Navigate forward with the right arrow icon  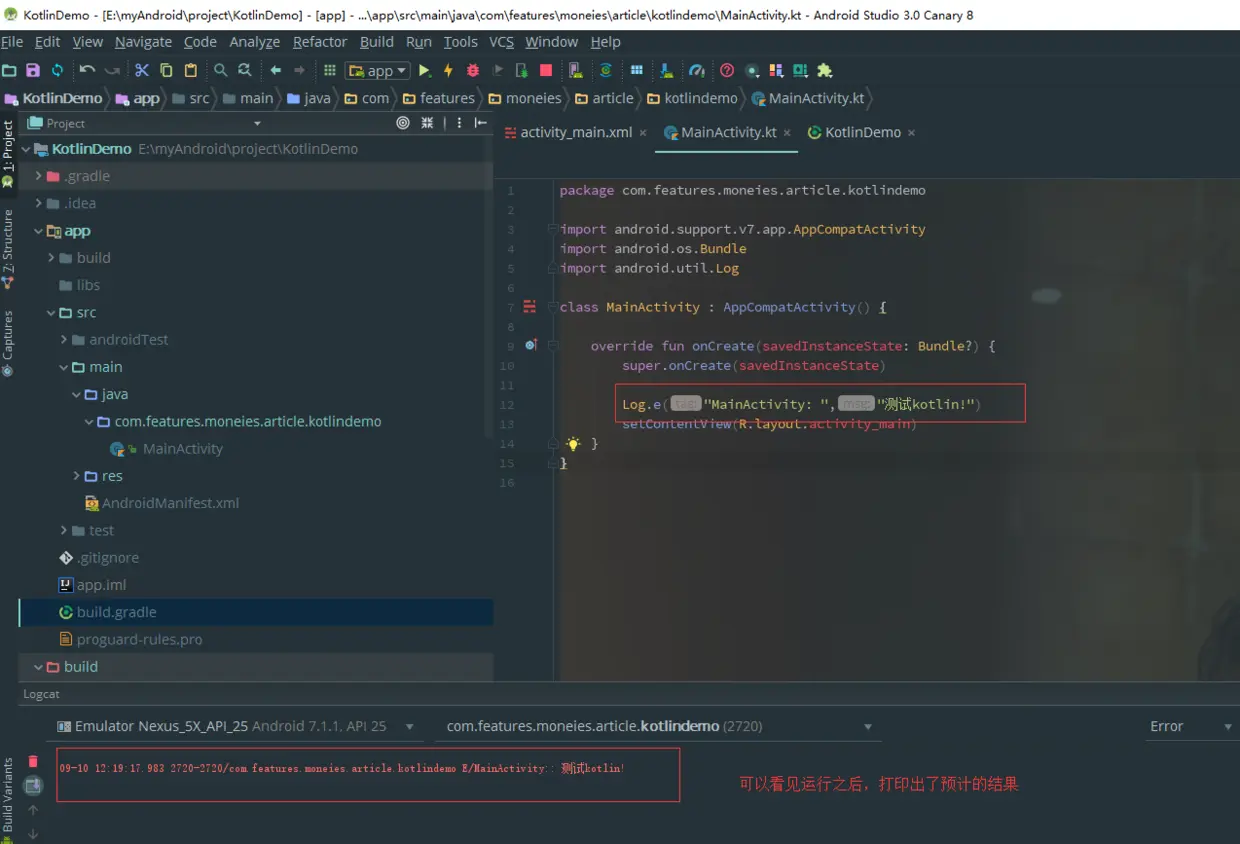click(299, 70)
